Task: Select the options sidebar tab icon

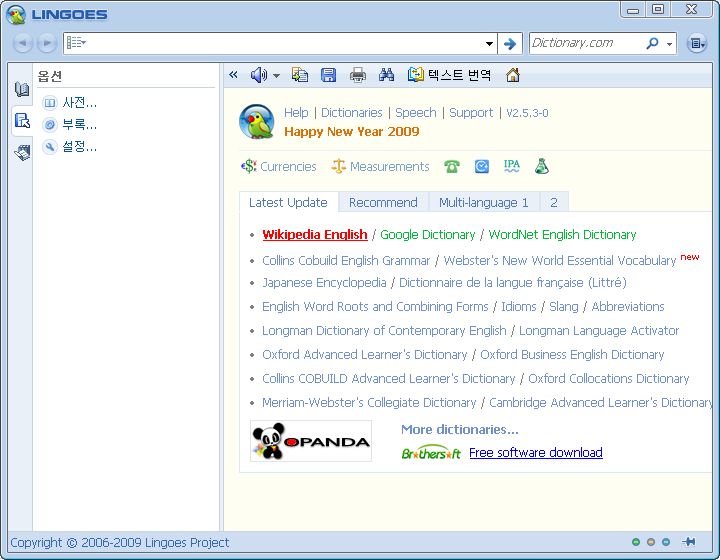Action: tap(22, 121)
